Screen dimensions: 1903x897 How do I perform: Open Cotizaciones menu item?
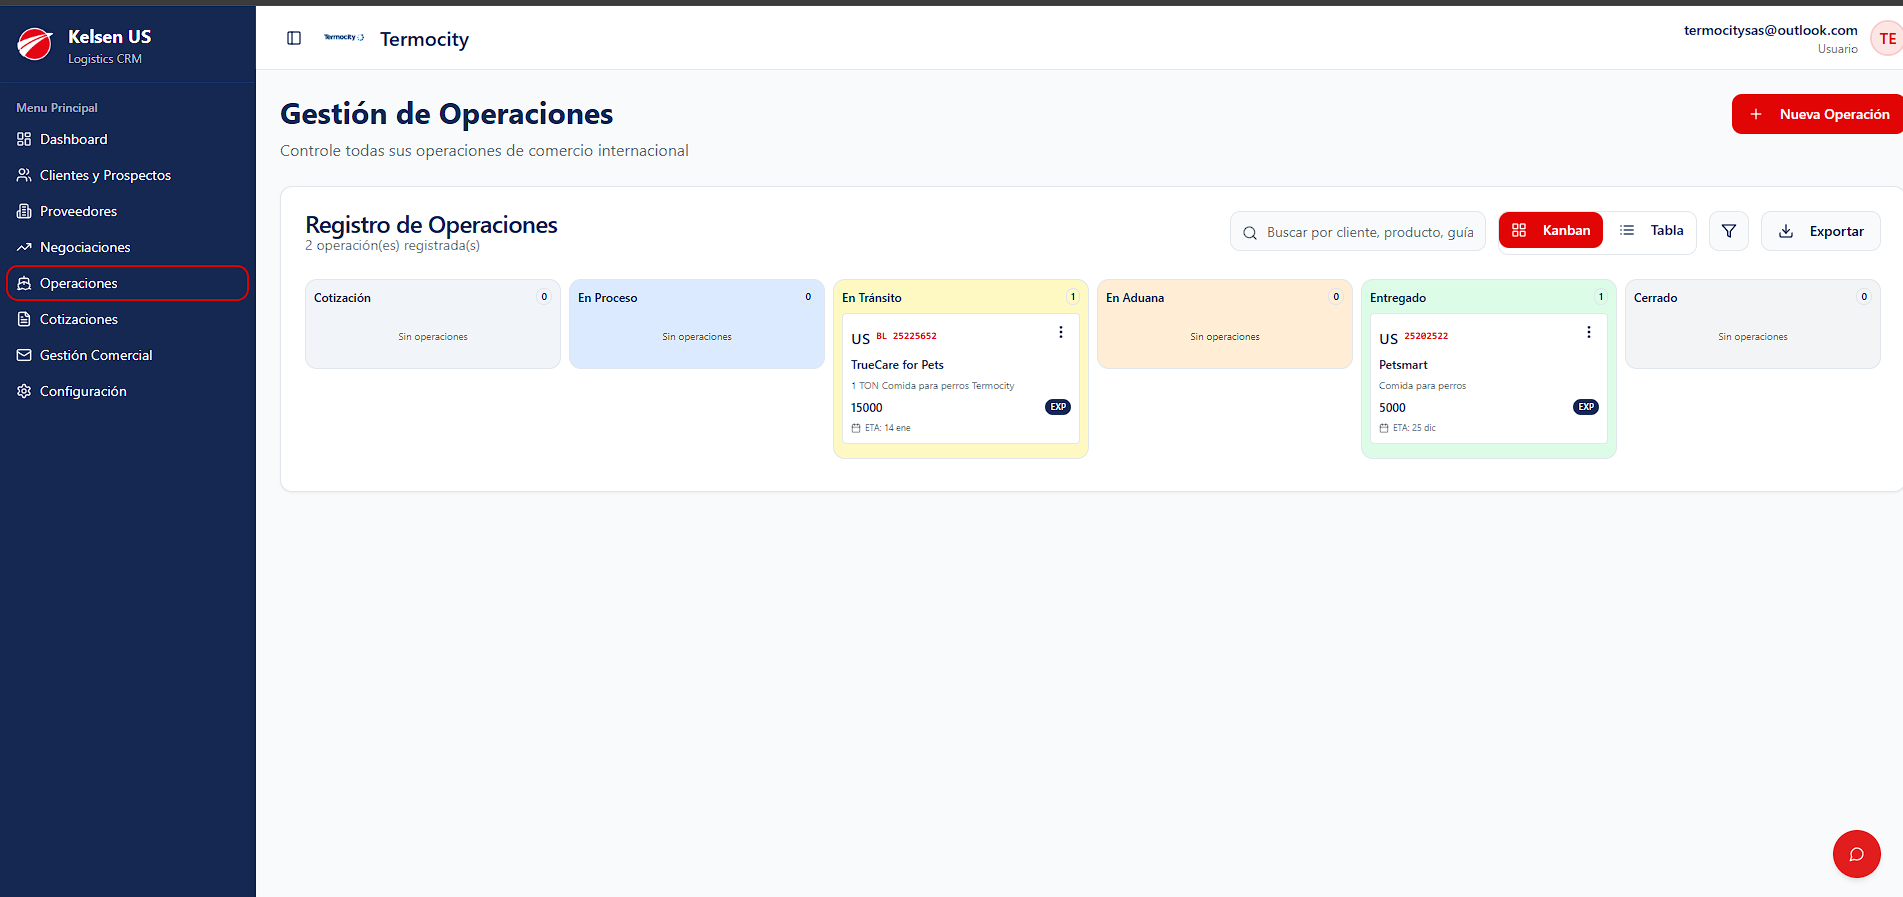tap(128, 319)
